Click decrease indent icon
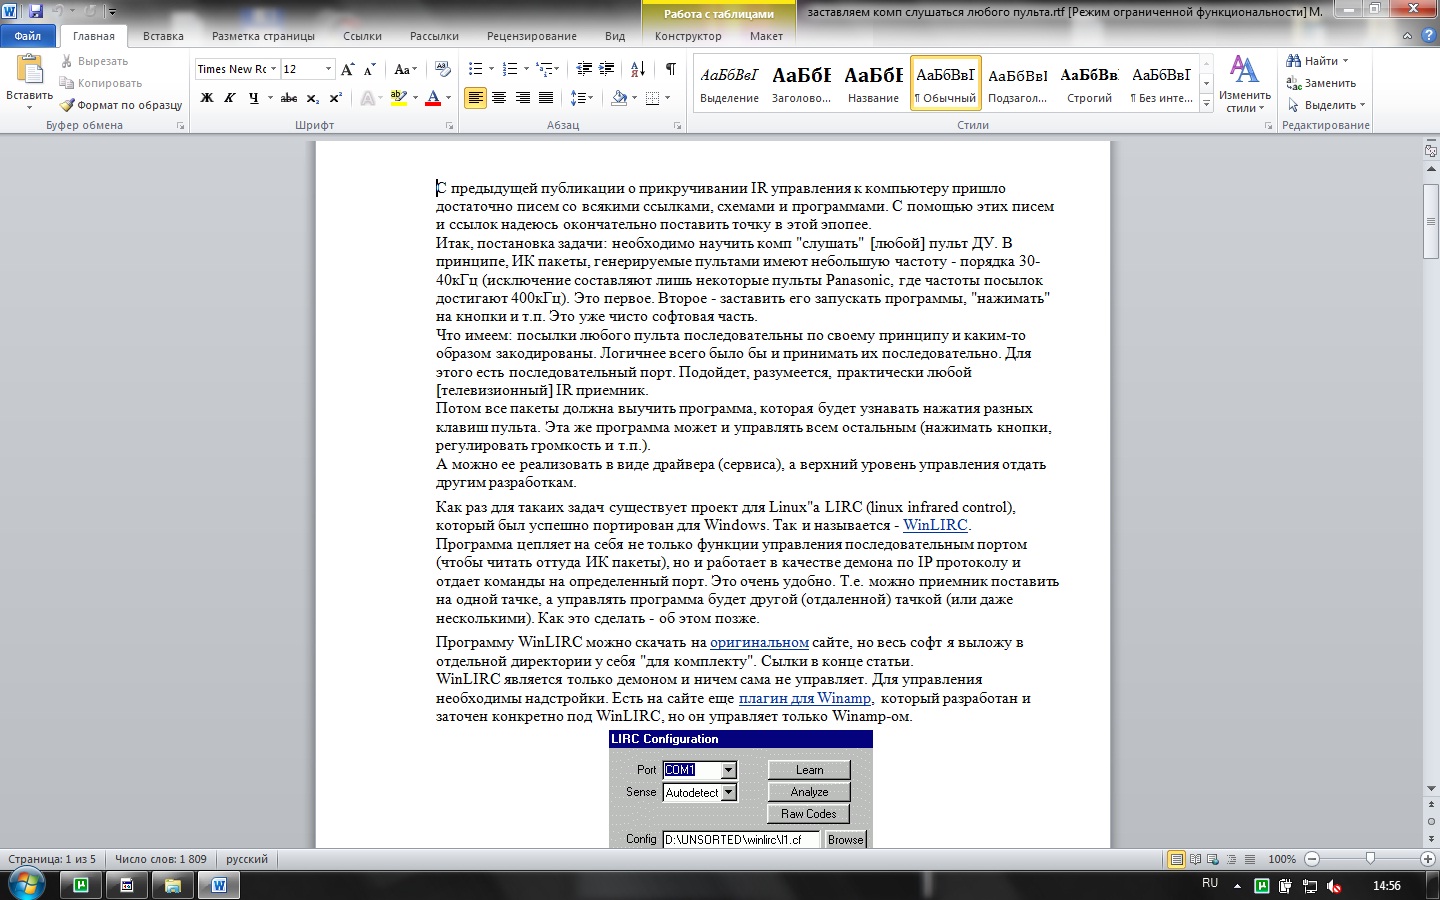Viewport: 1440px width, 900px height. pos(584,69)
